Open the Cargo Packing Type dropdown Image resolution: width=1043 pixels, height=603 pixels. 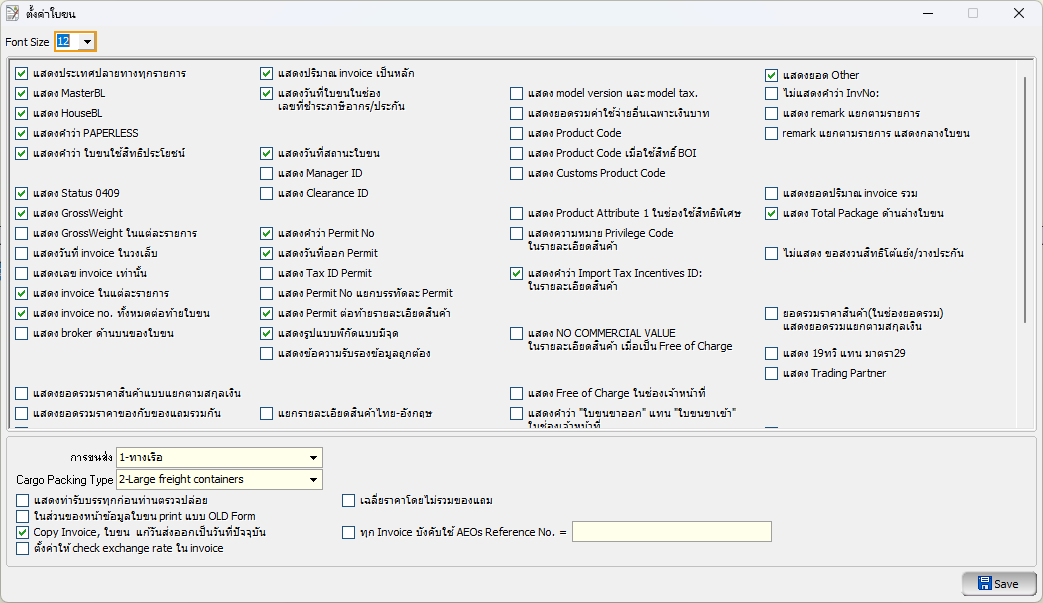[313, 480]
